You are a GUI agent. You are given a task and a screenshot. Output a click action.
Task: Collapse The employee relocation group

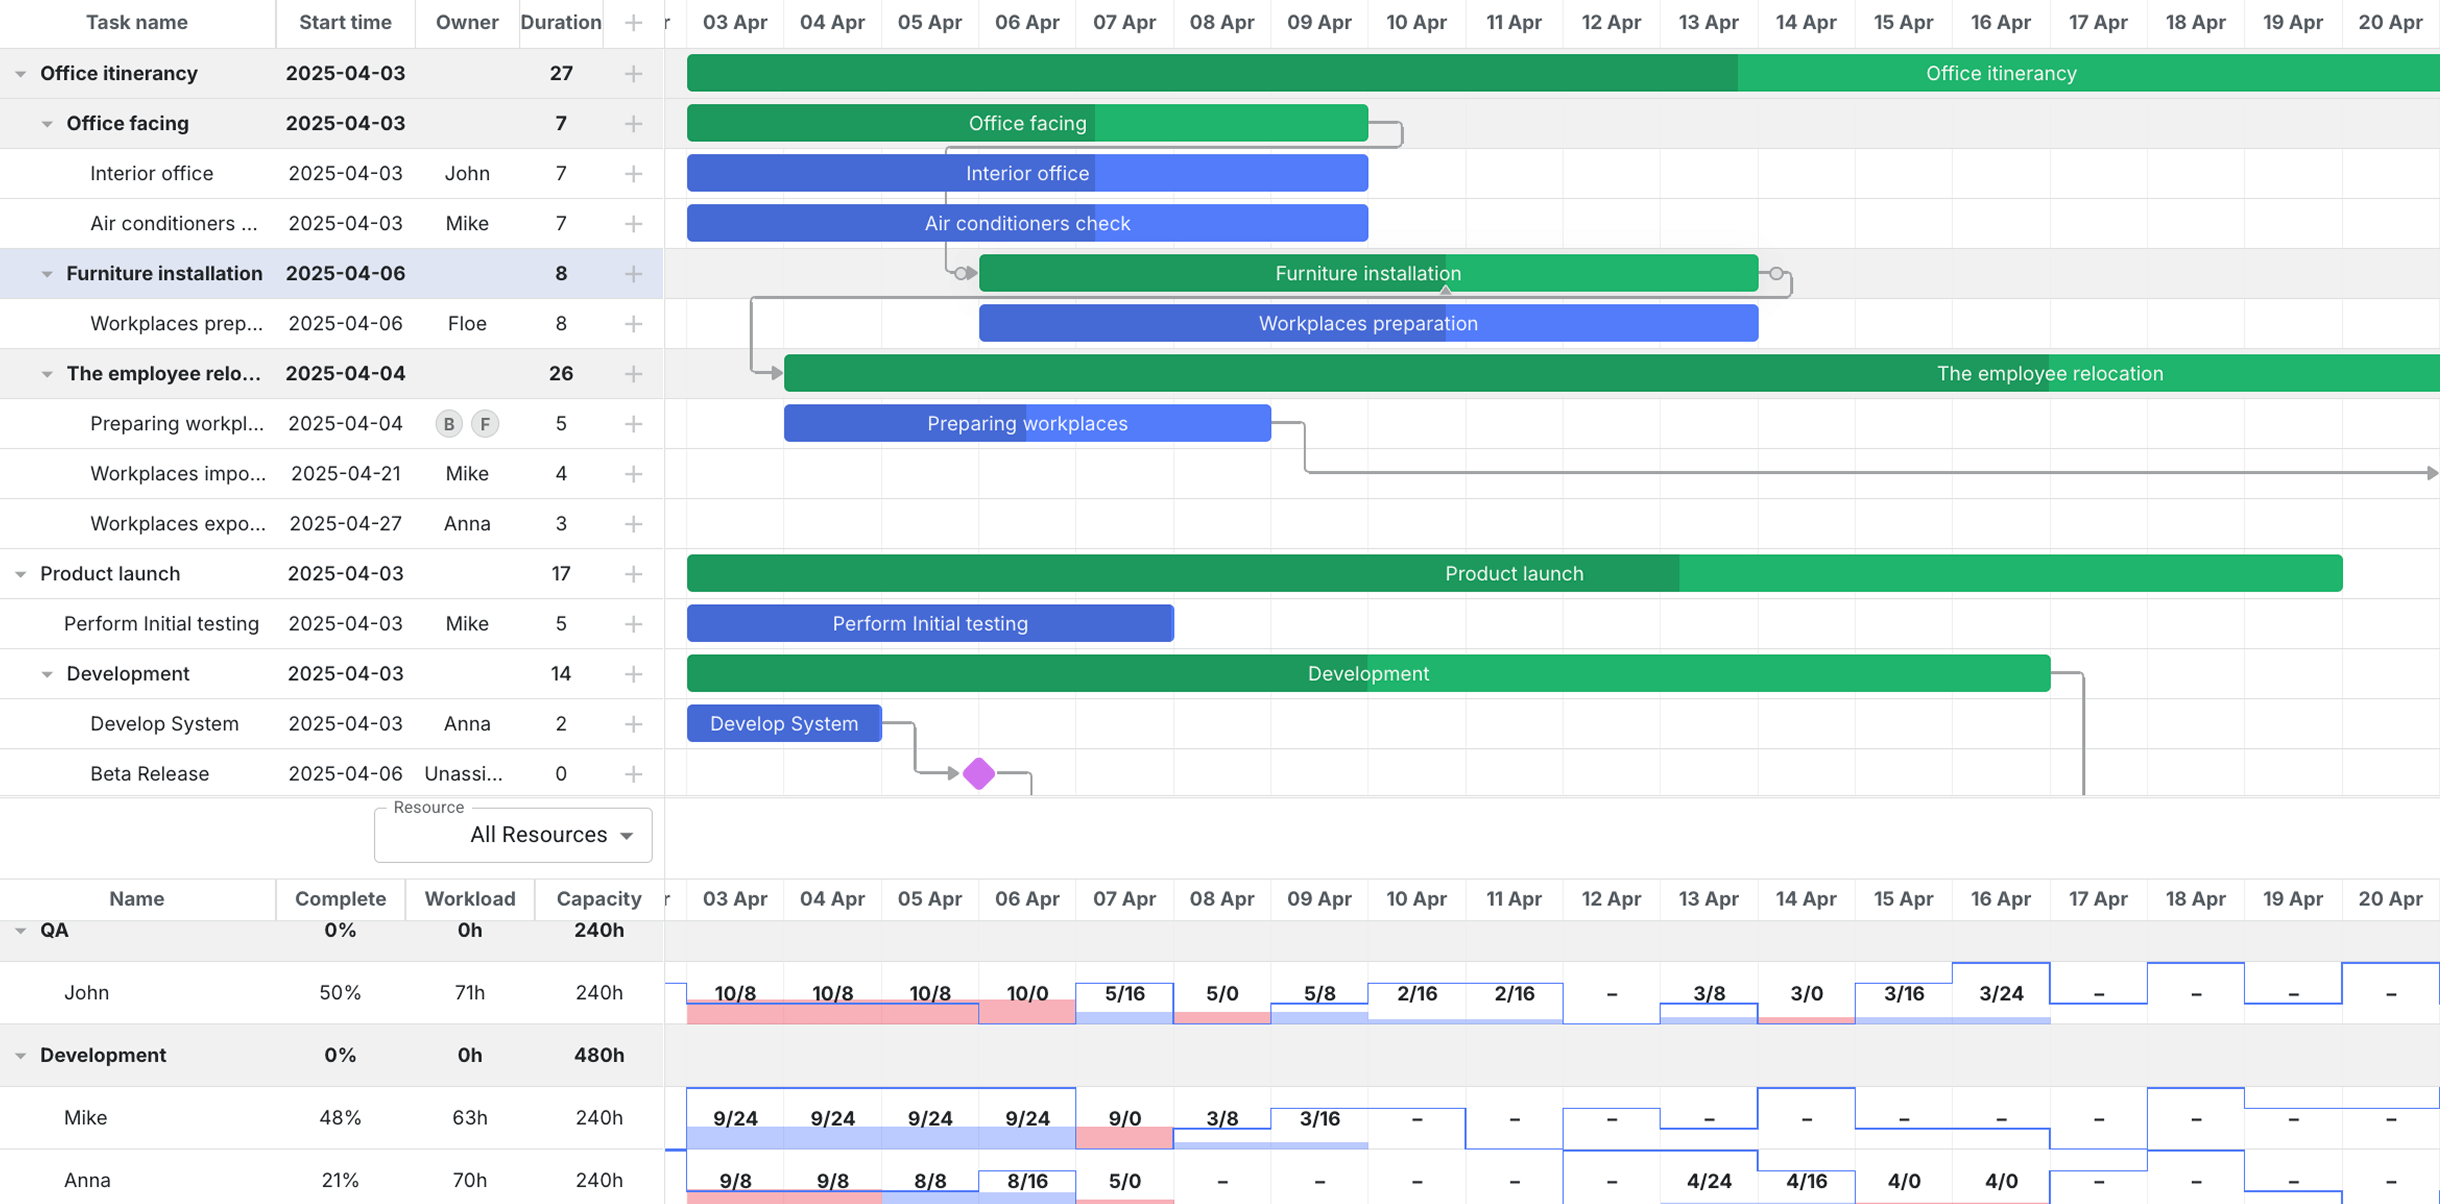(47, 374)
